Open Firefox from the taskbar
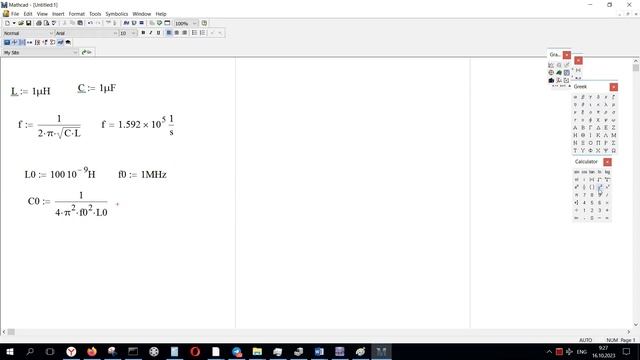This screenshot has height=360, width=640. point(92,351)
